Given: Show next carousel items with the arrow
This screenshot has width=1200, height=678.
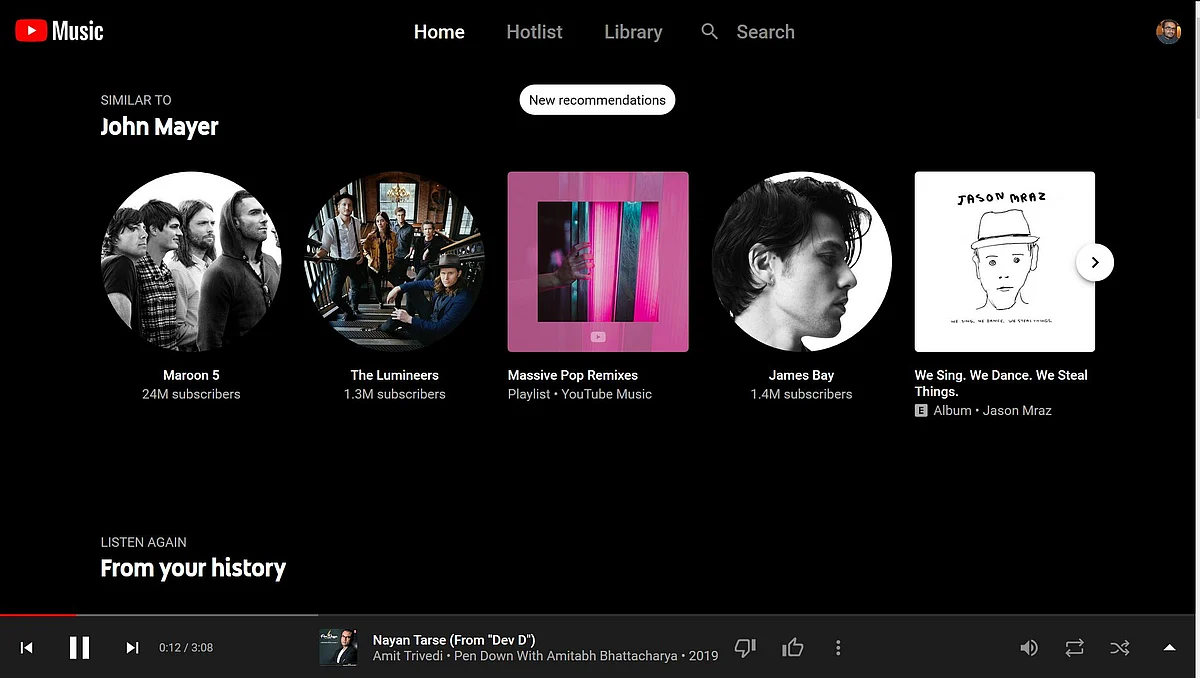Looking at the screenshot, I should (1095, 262).
